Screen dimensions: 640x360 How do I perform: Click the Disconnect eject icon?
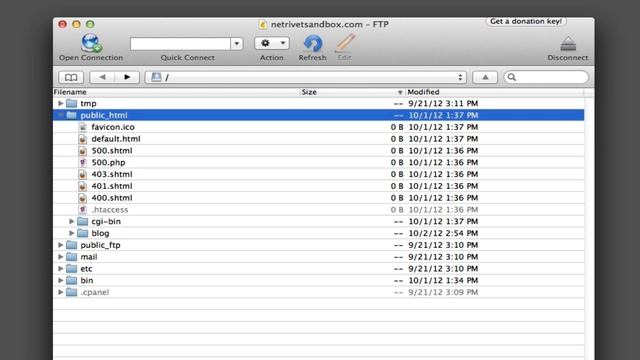(x=568, y=43)
